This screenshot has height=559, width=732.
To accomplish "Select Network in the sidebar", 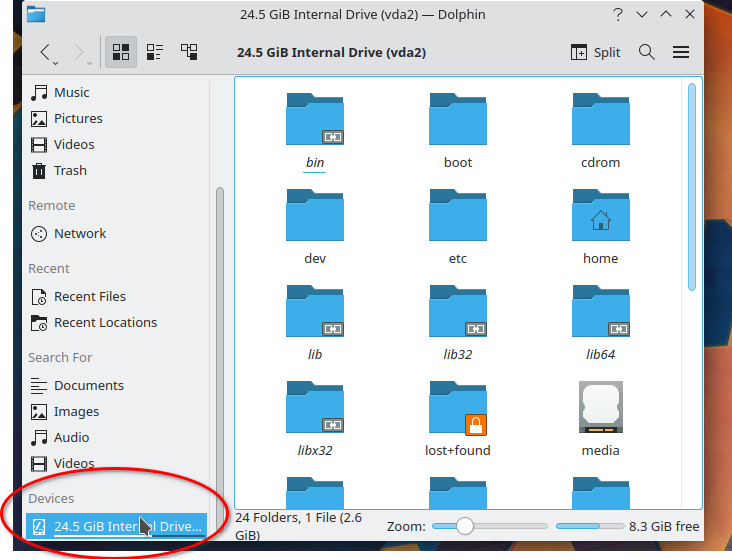I will 80,233.
